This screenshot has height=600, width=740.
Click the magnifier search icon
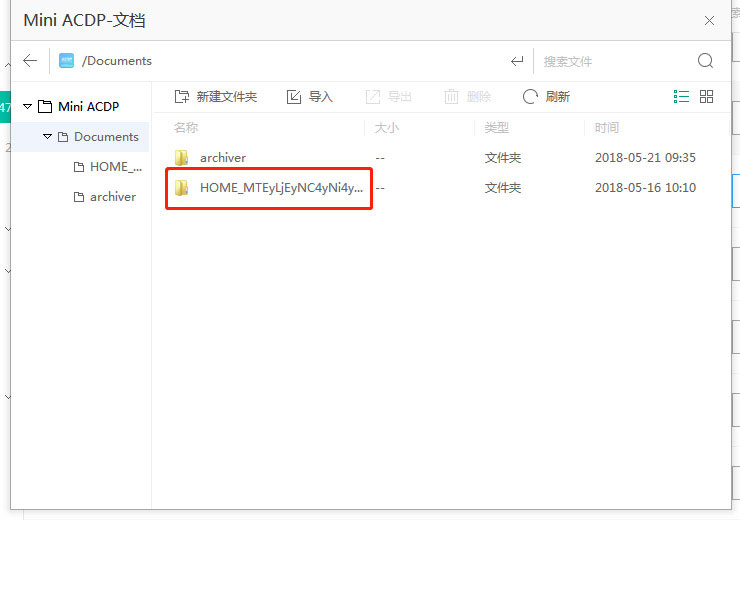(x=706, y=60)
